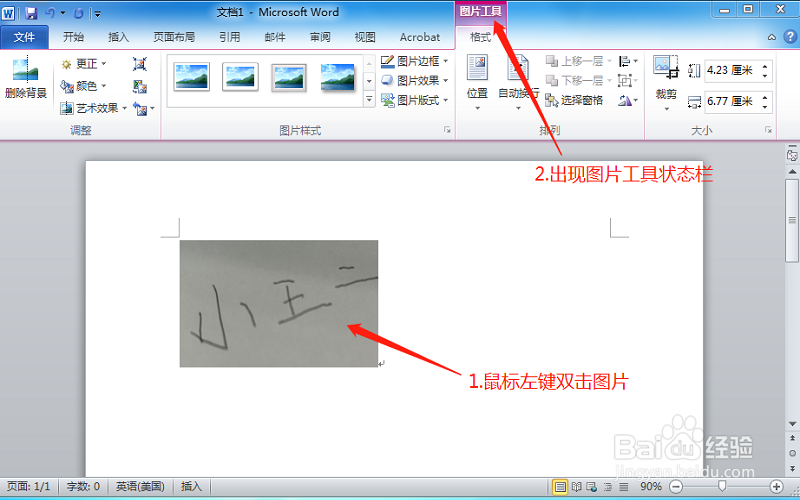
Task: Select Outline view icon
Action: (608, 487)
